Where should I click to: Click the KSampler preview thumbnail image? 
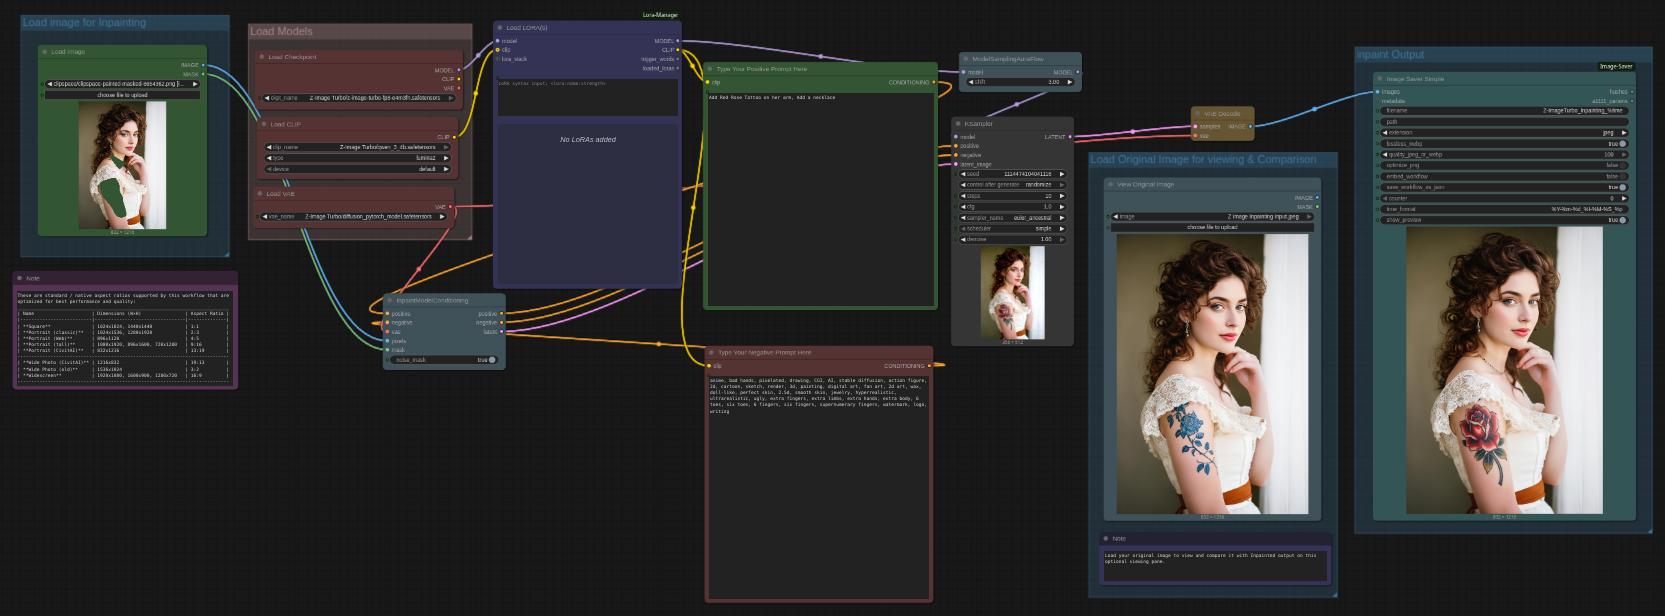tap(1012, 293)
